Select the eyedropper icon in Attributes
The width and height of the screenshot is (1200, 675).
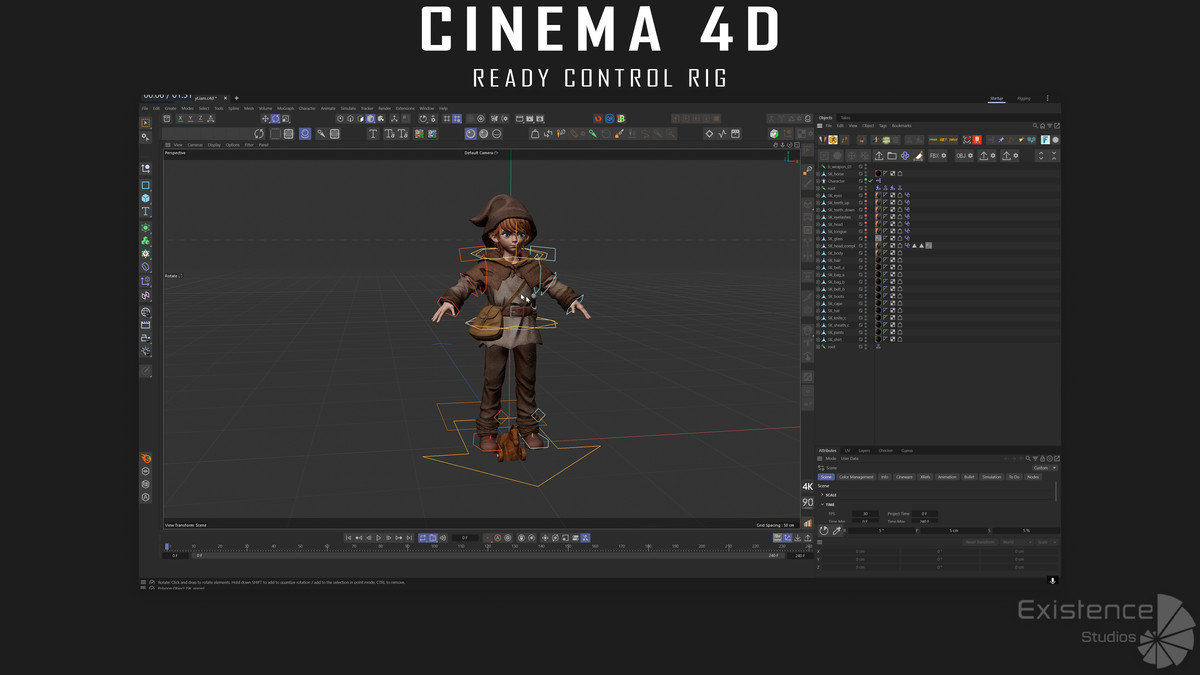point(837,531)
